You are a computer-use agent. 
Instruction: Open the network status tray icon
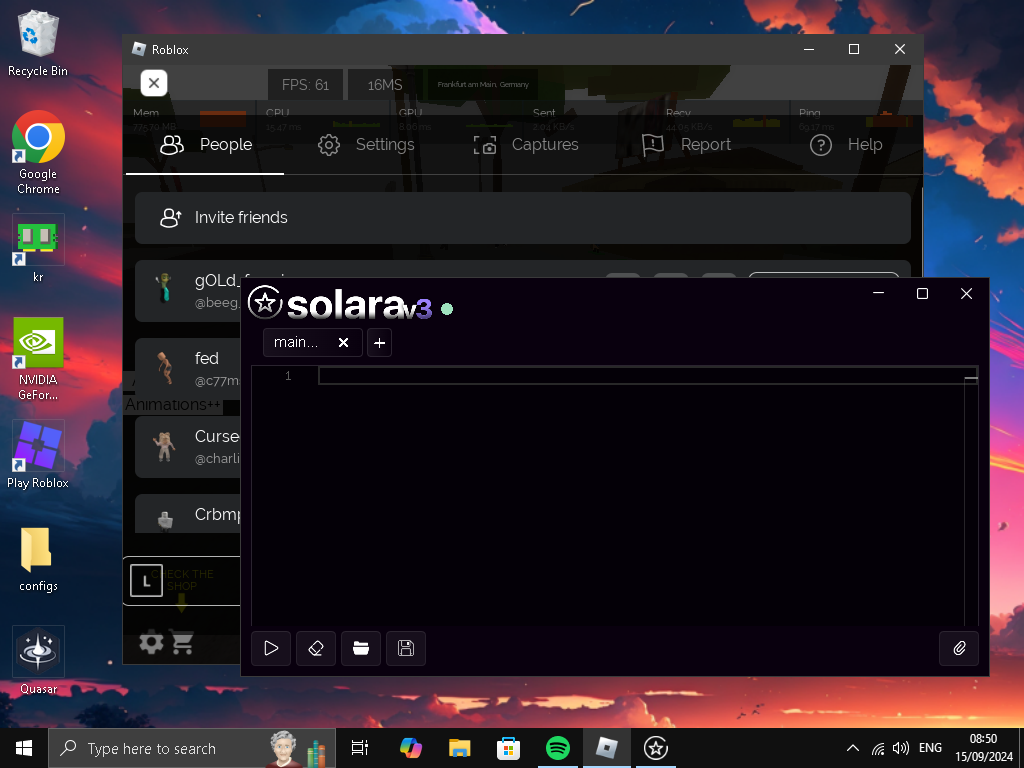click(x=878, y=748)
